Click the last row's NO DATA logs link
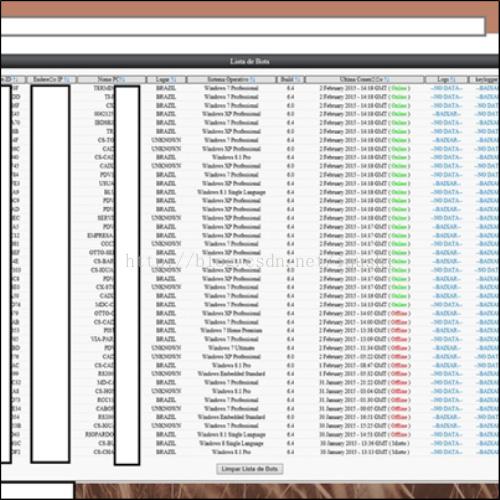500x500 pixels. (447, 452)
